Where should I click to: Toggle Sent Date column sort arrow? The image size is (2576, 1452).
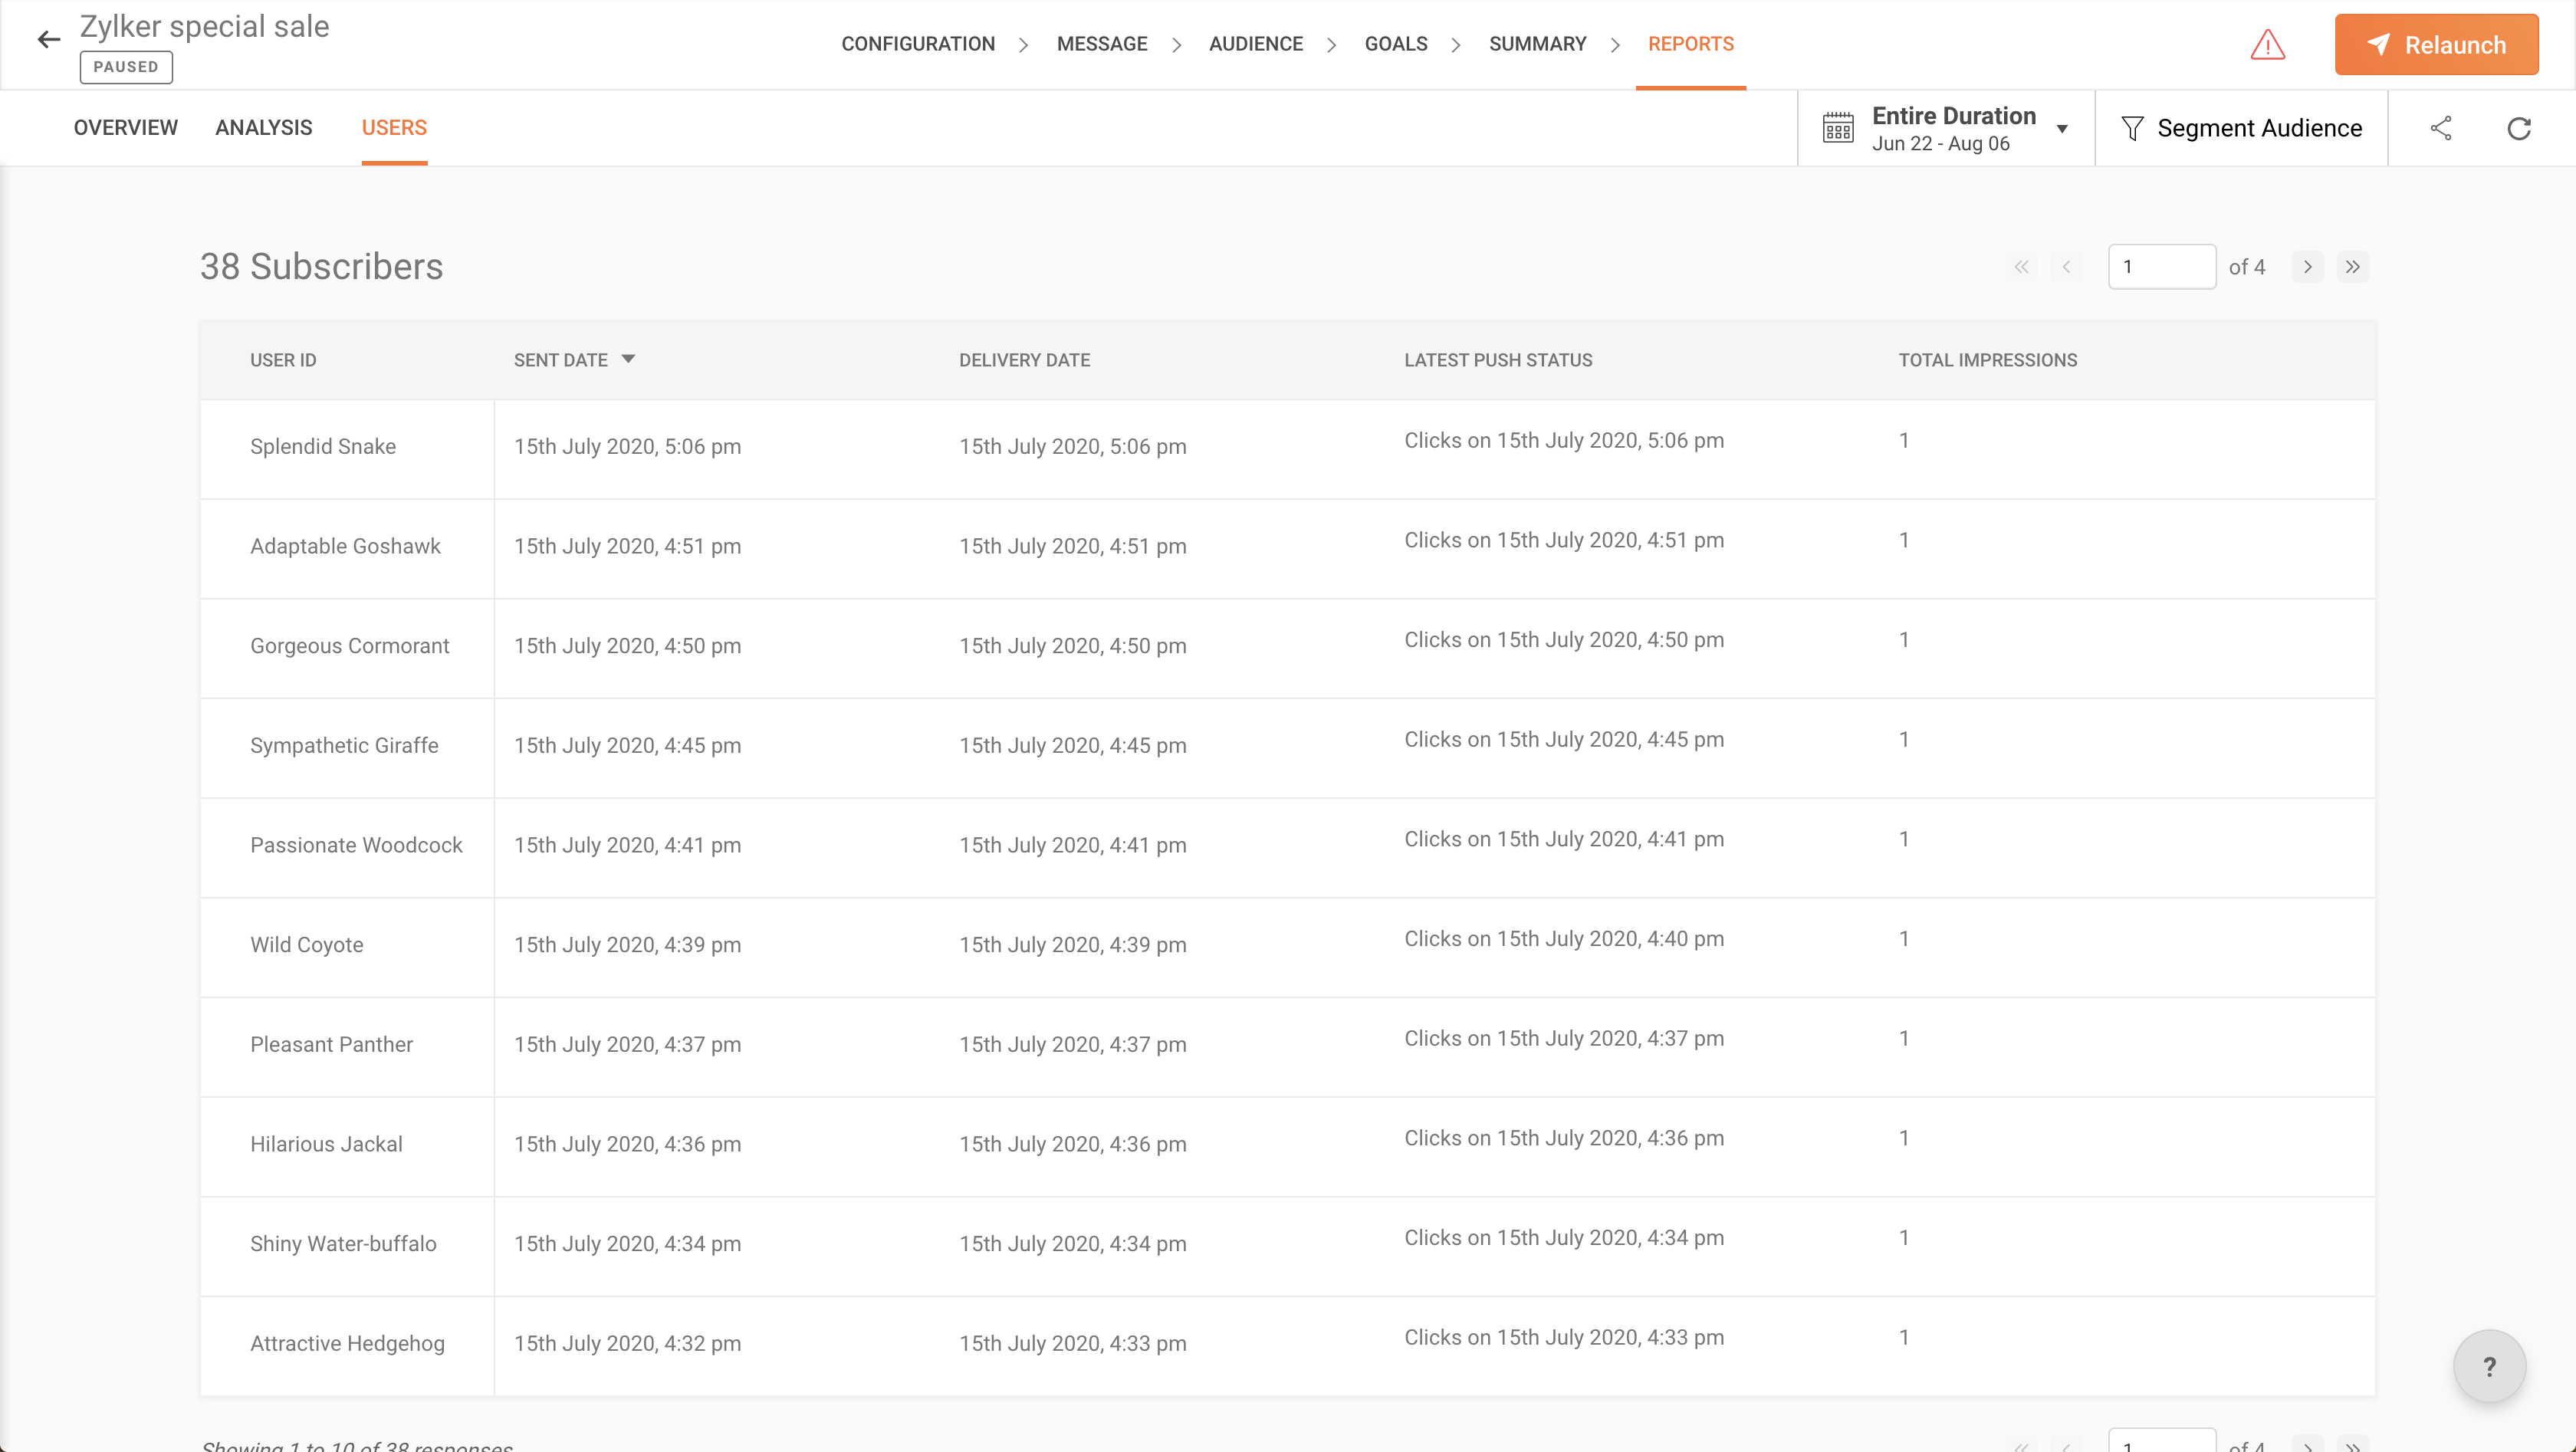pos(628,359)
